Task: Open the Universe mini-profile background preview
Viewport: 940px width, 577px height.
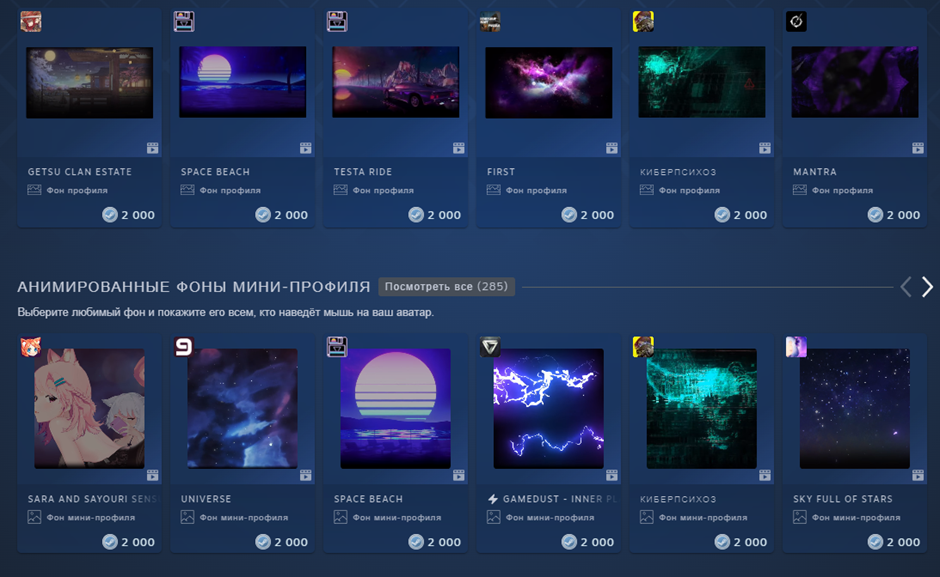Action: click(x=242, y=408)
